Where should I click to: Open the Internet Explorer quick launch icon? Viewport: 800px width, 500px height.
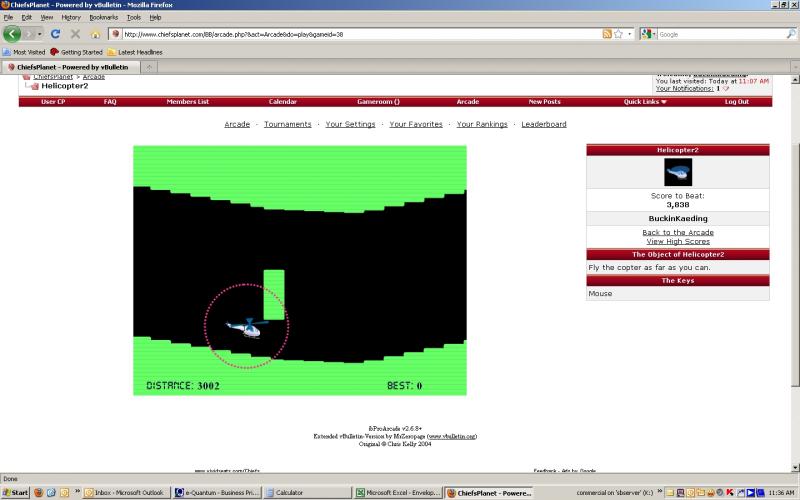51,493
